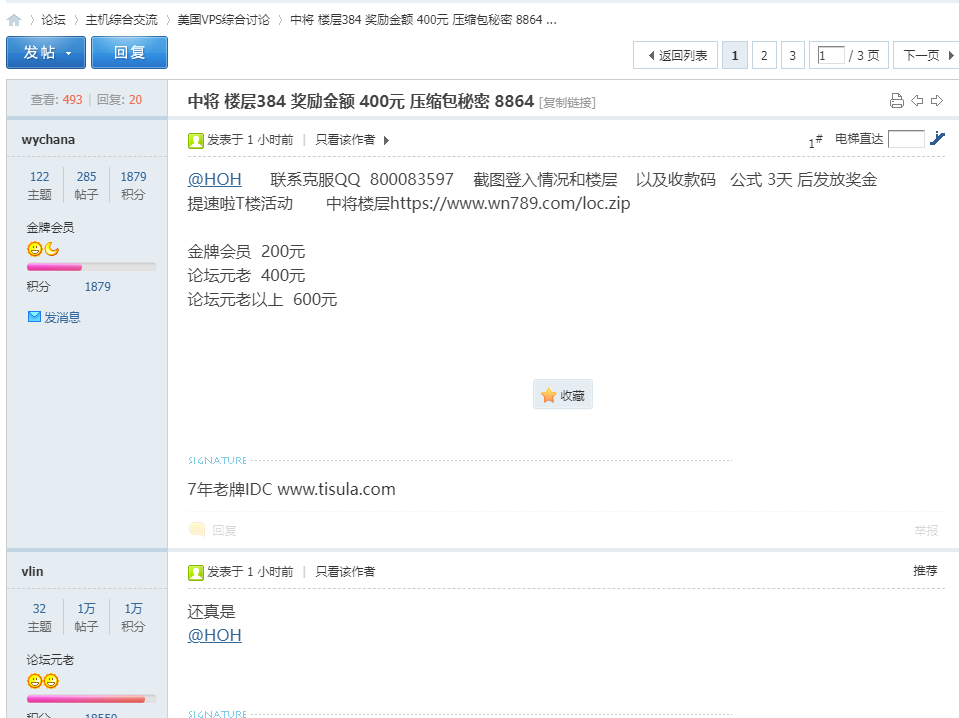The height and width of the screenshot is (718, 959).
Task: Go to next thread via right arrow icon
Action: click(x=937, y=100)
